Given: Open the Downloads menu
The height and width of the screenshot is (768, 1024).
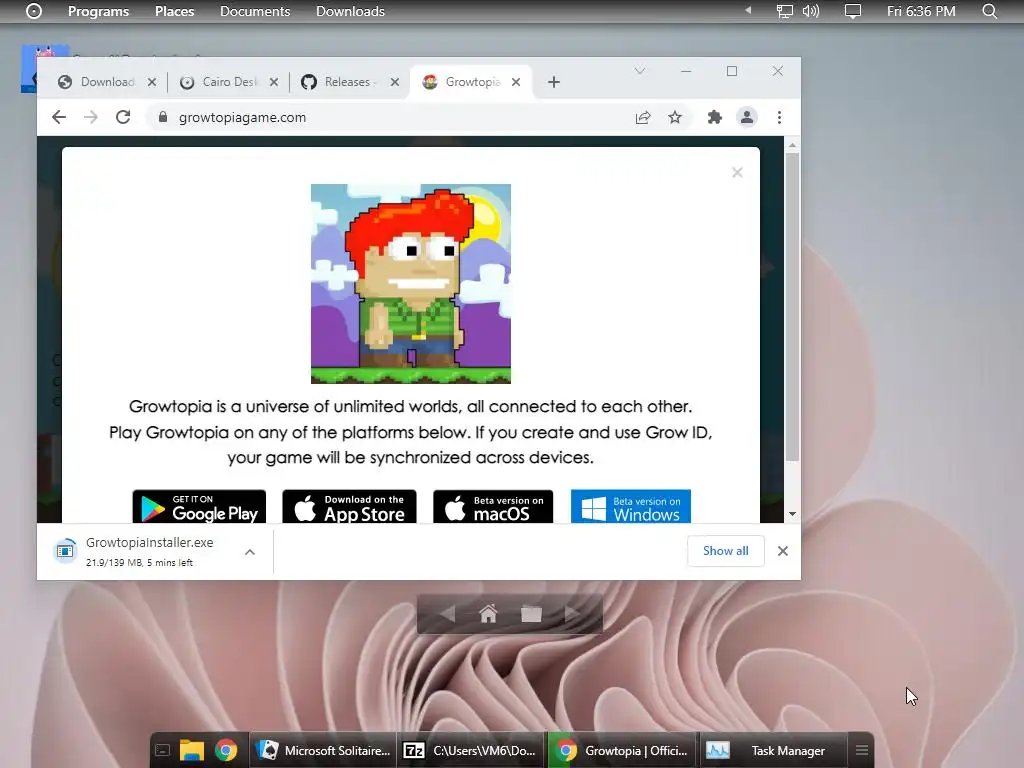Looking at the screenshot, I should [x=350, y=11].
